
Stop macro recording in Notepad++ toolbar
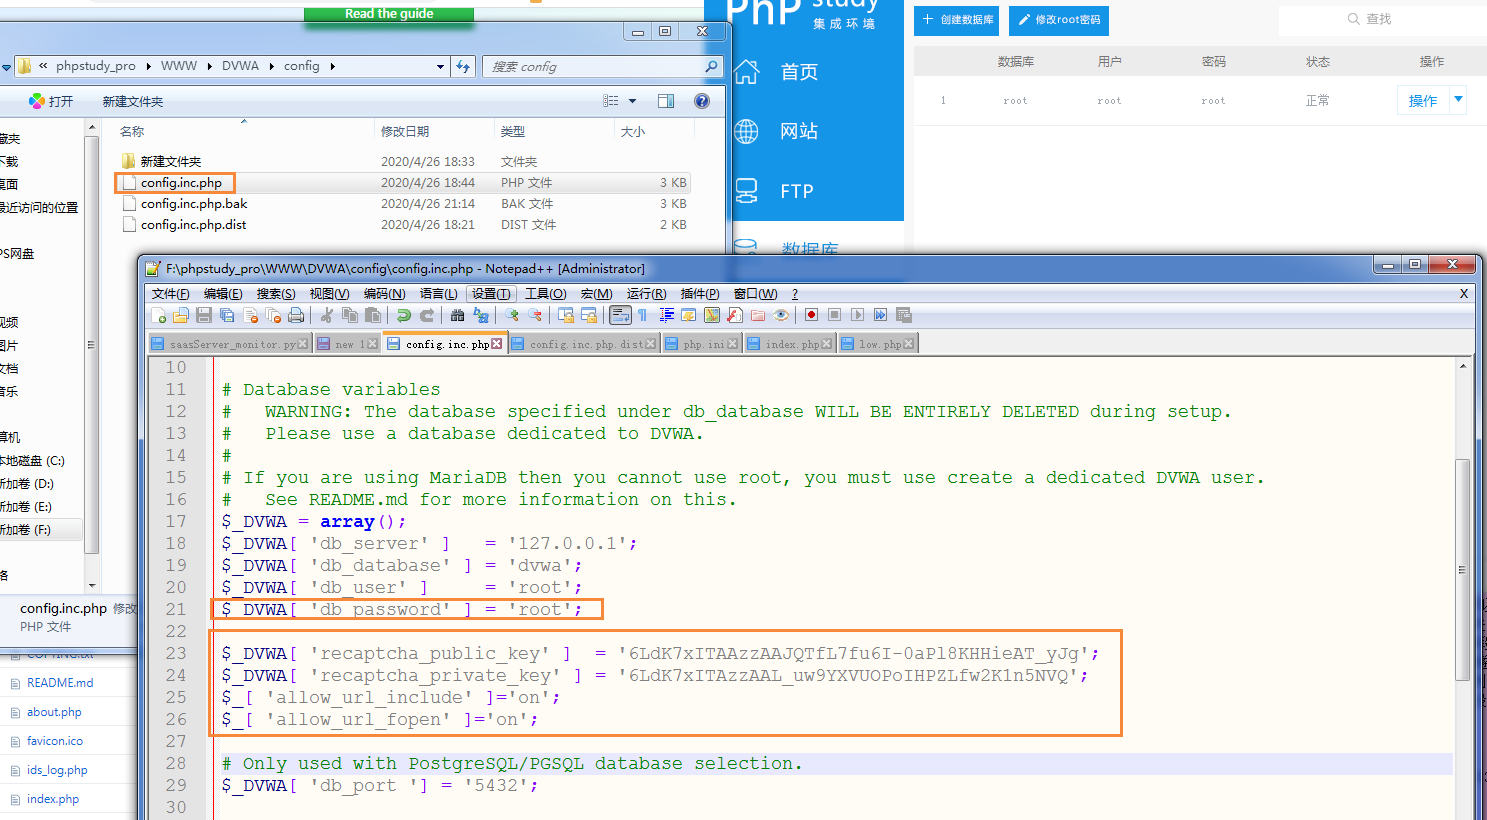pyautogui.click(x=834, y=315)
